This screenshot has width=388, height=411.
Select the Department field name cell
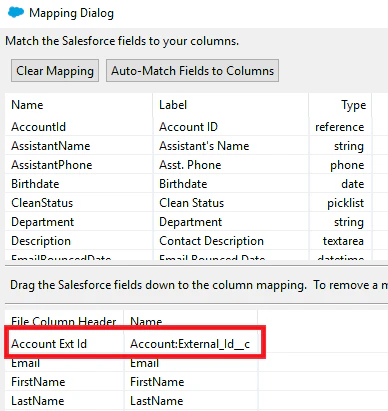coord(43,222)
